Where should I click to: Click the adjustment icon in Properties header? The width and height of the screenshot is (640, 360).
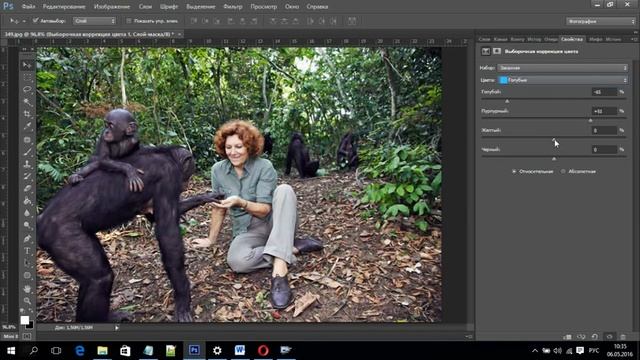(486, 51)
